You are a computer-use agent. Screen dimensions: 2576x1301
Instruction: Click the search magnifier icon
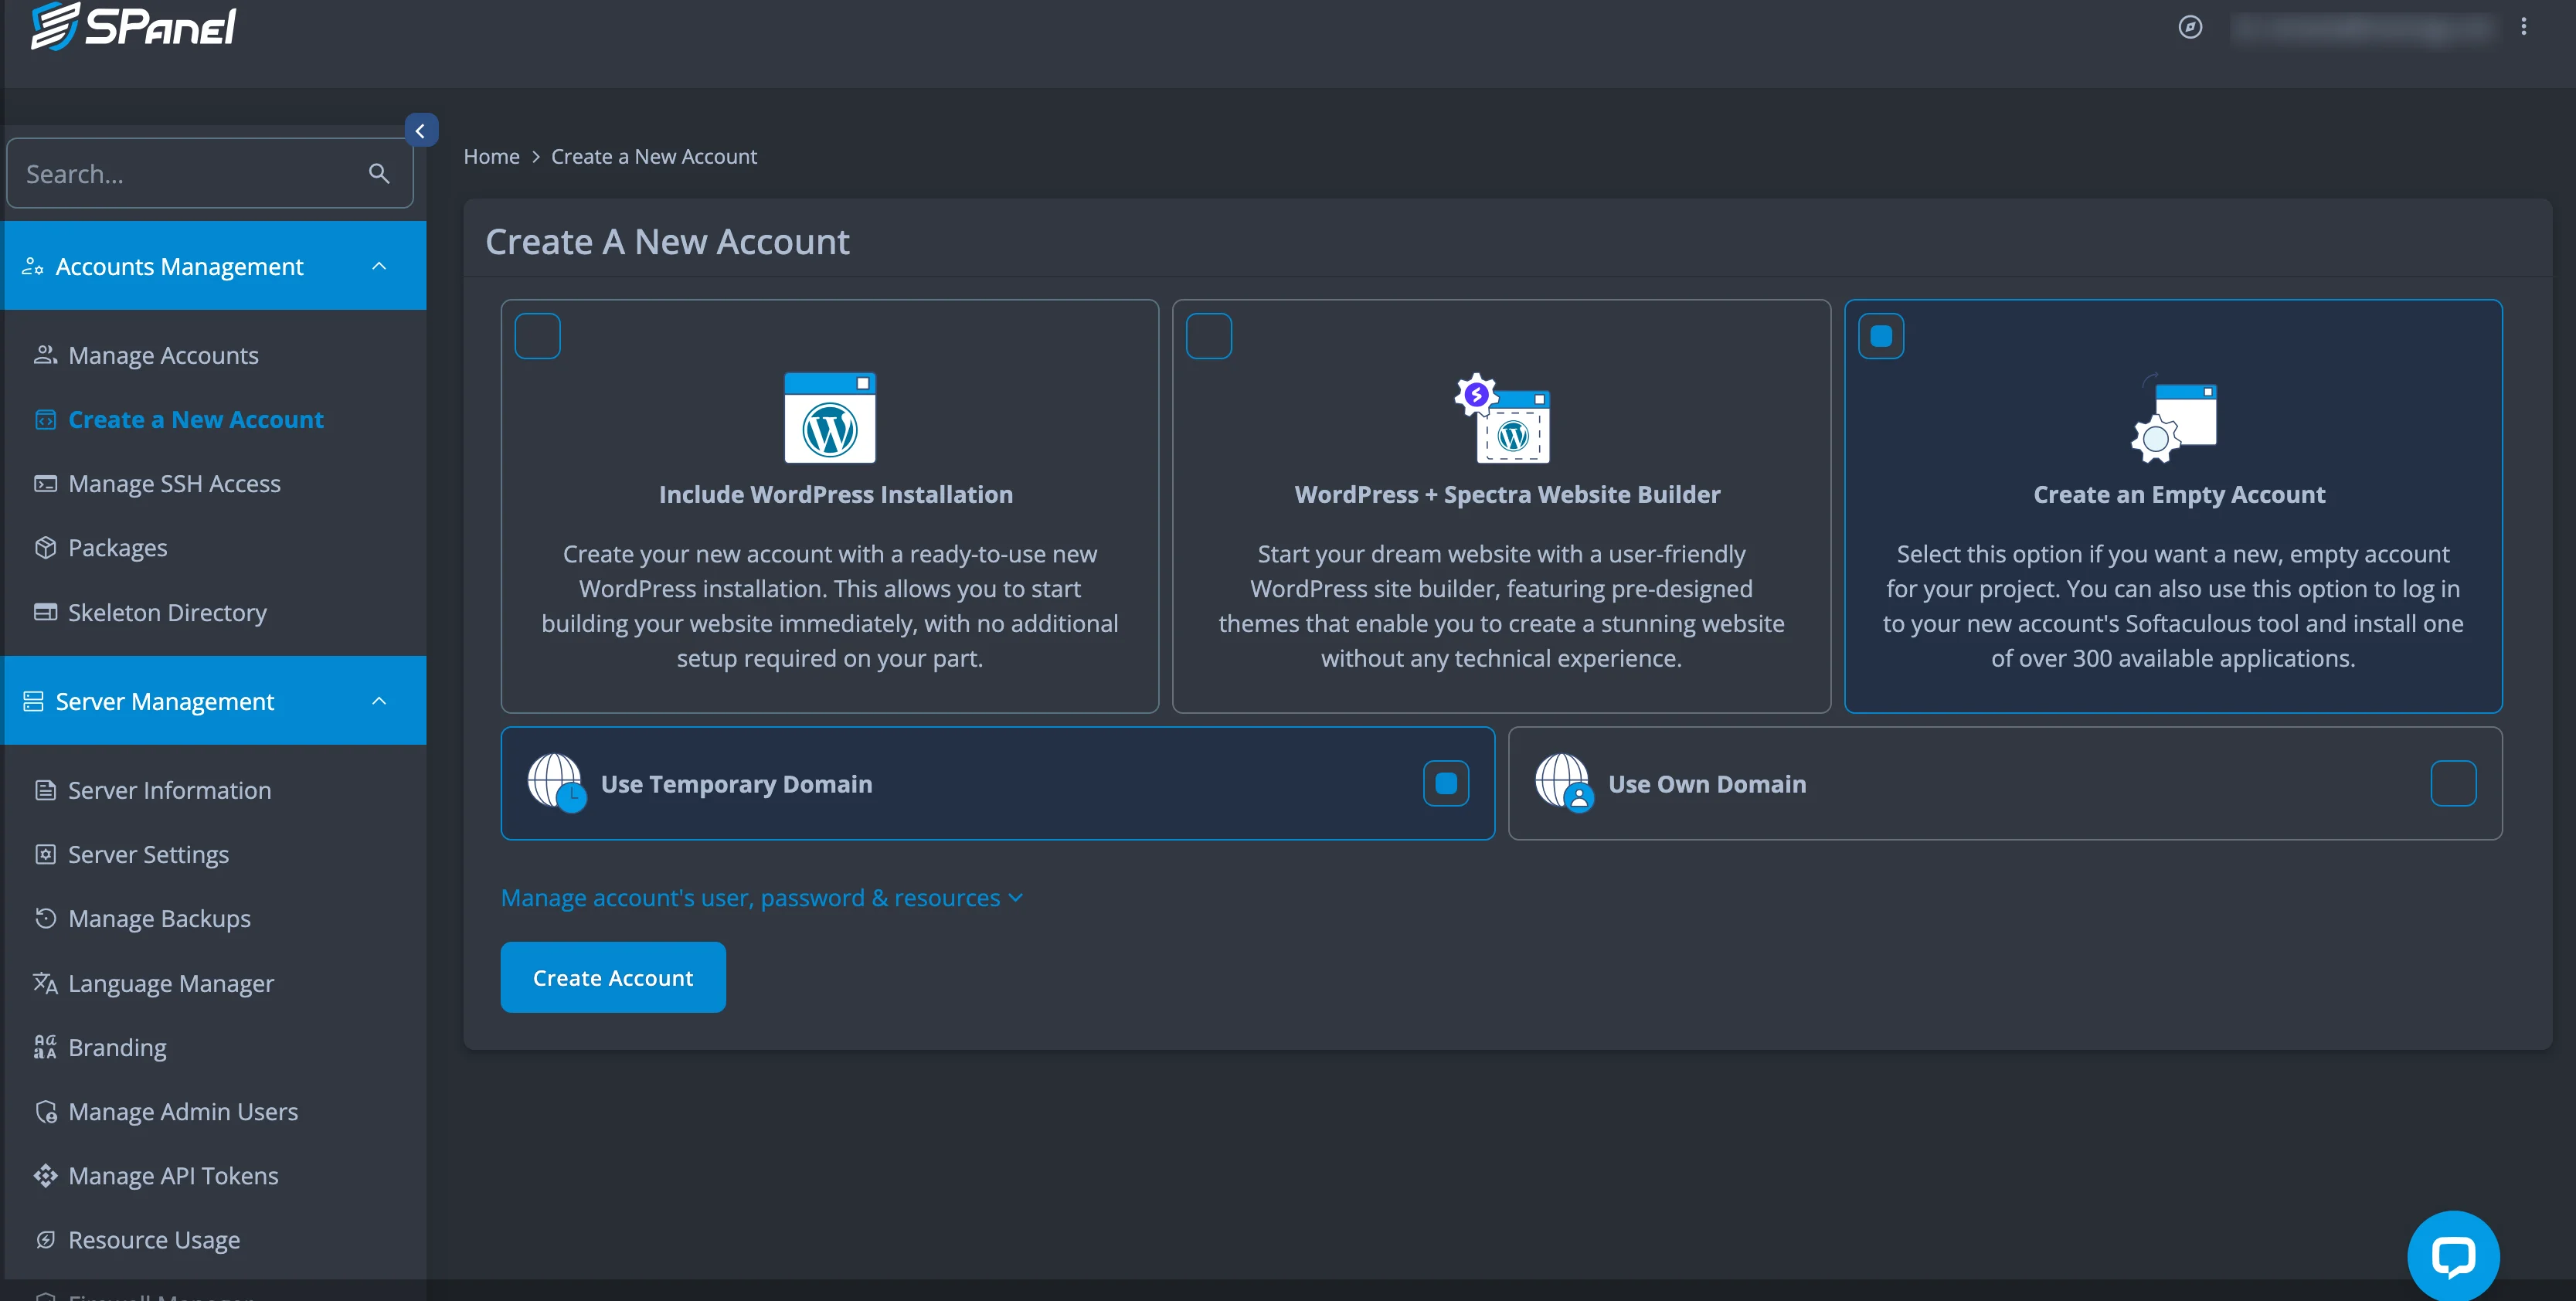click(379, 173)
